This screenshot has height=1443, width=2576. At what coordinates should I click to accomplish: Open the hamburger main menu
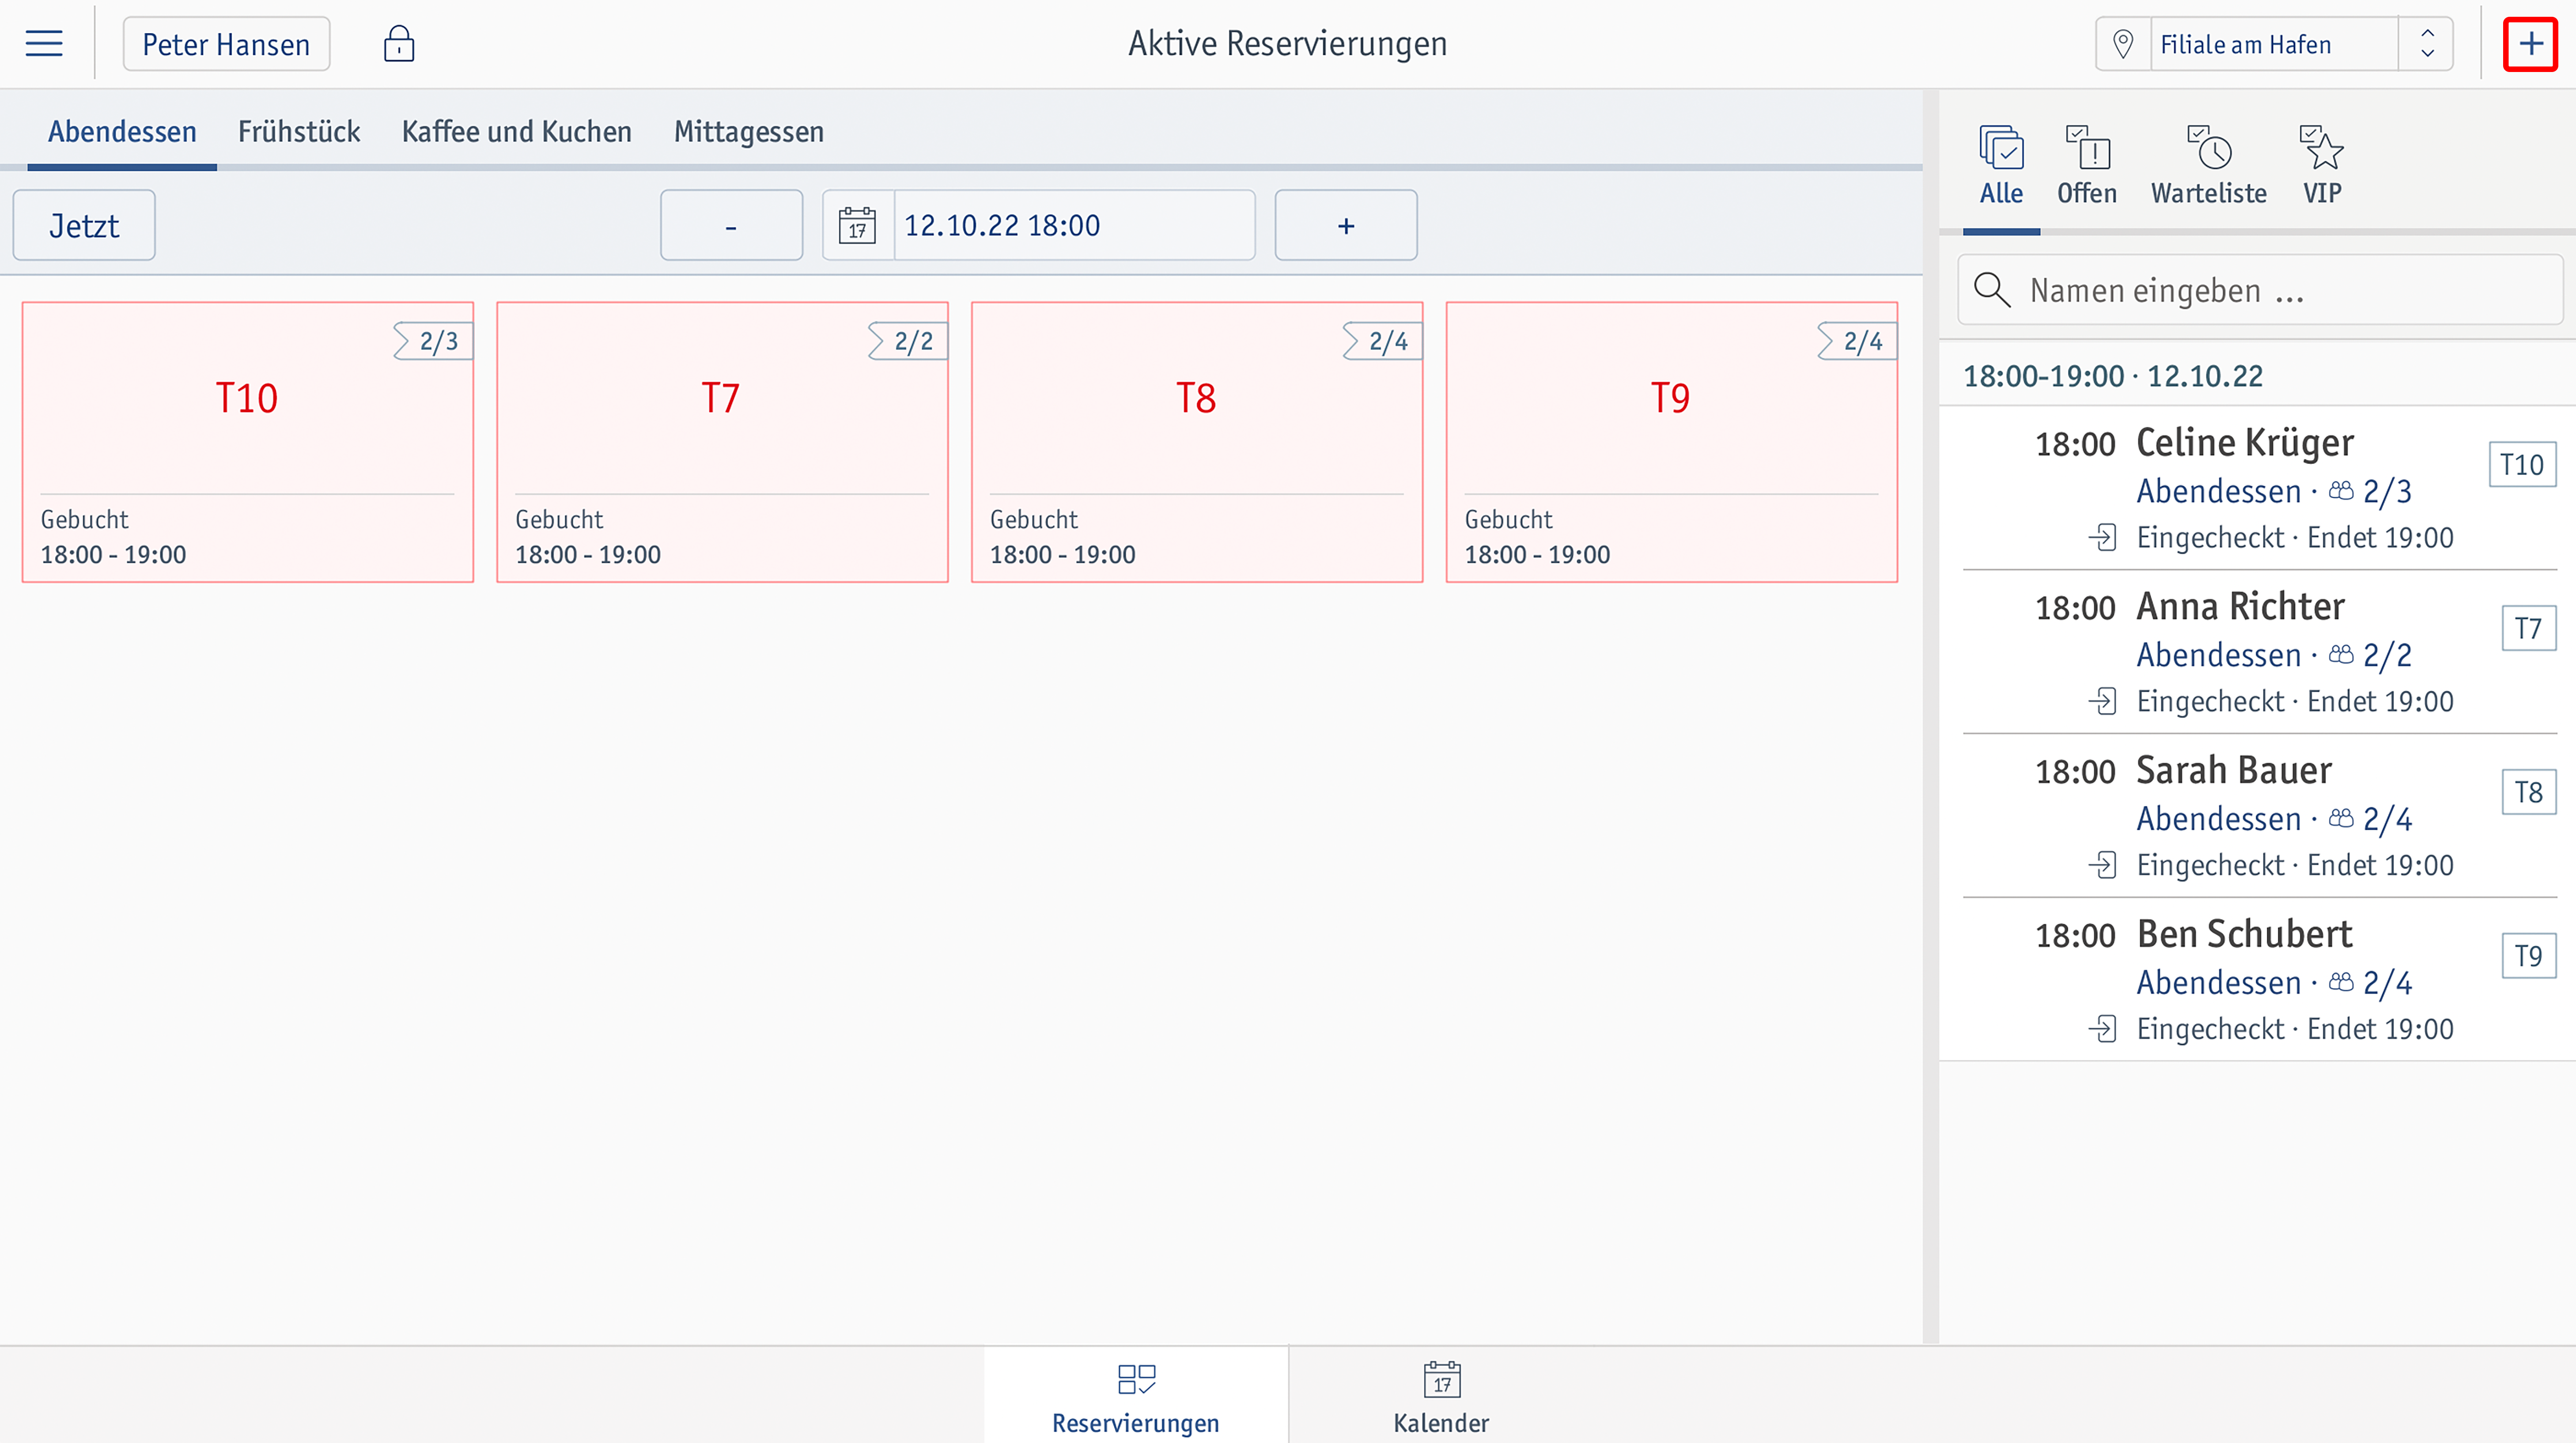[x=44, y=44]
